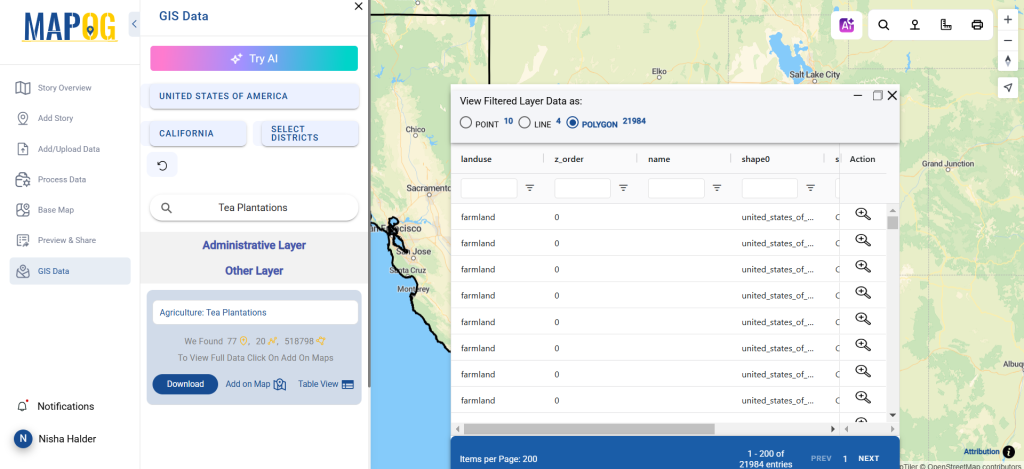The width and height of the screenshot is (1024, 469).
Task: Locate me with navigation arrow icon
Action: click(1008, 88)
